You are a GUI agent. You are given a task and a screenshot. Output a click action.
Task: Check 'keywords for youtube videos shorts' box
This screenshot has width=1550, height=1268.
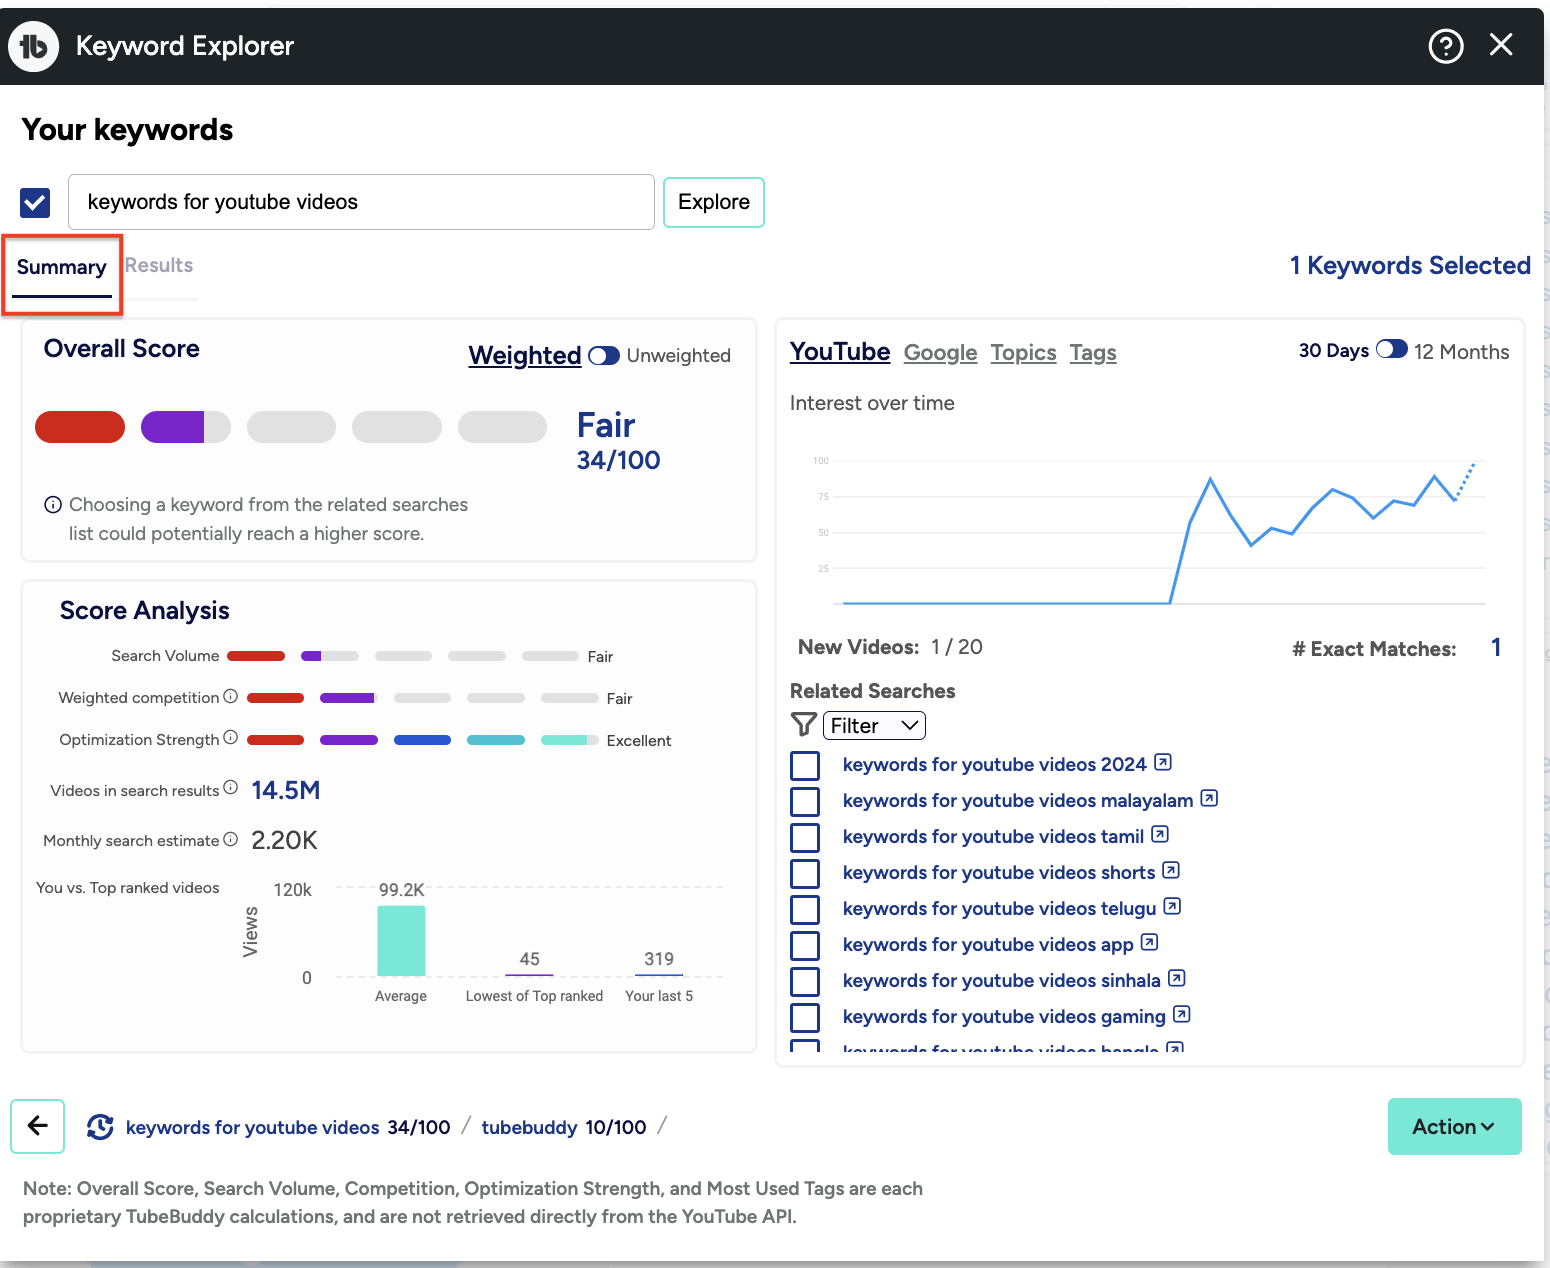(805, 874)
